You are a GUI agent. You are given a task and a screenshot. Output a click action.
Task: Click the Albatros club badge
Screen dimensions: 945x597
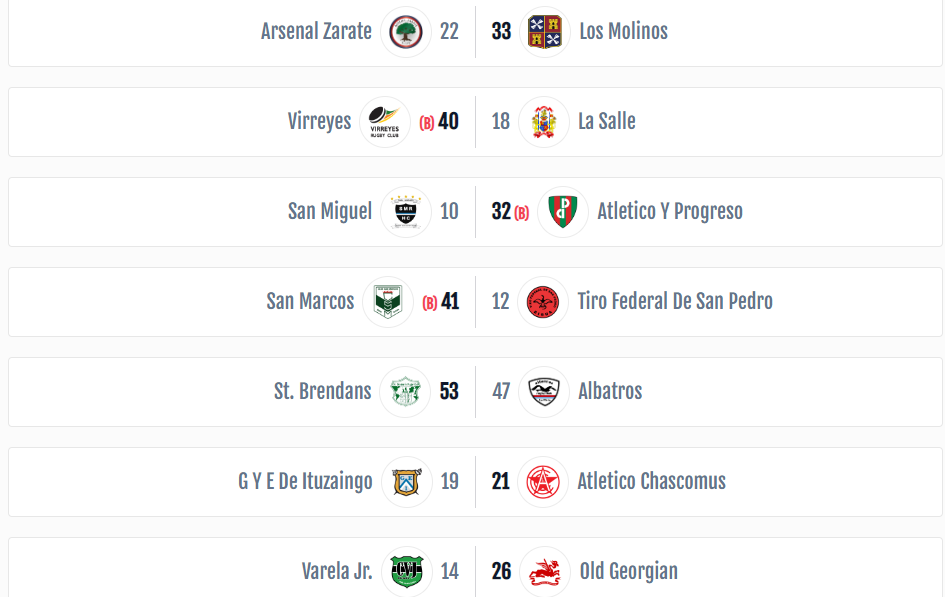pyautogui.click(x=544, y=392)
